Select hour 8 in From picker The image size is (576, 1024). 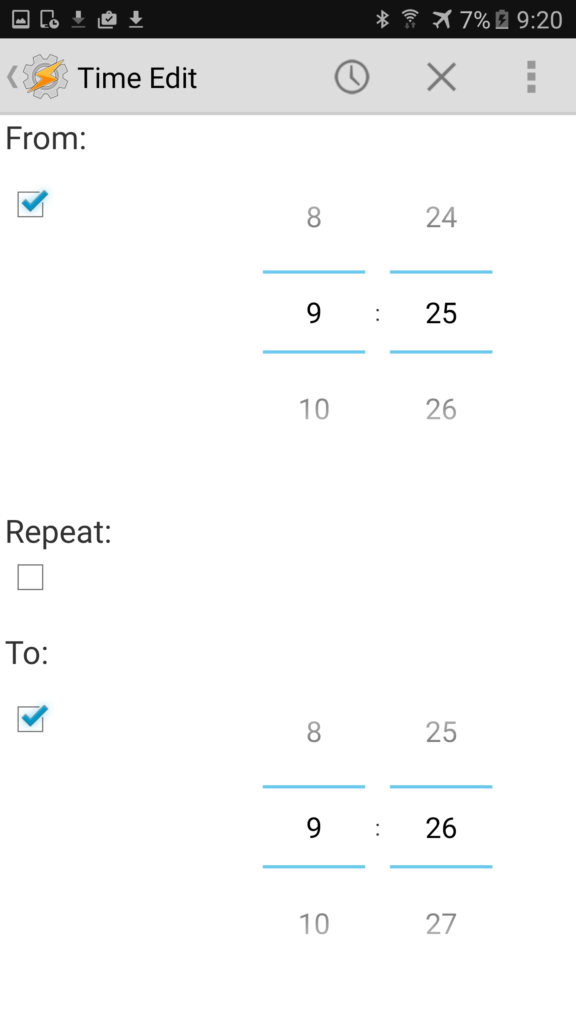click(x=314, y=217)
